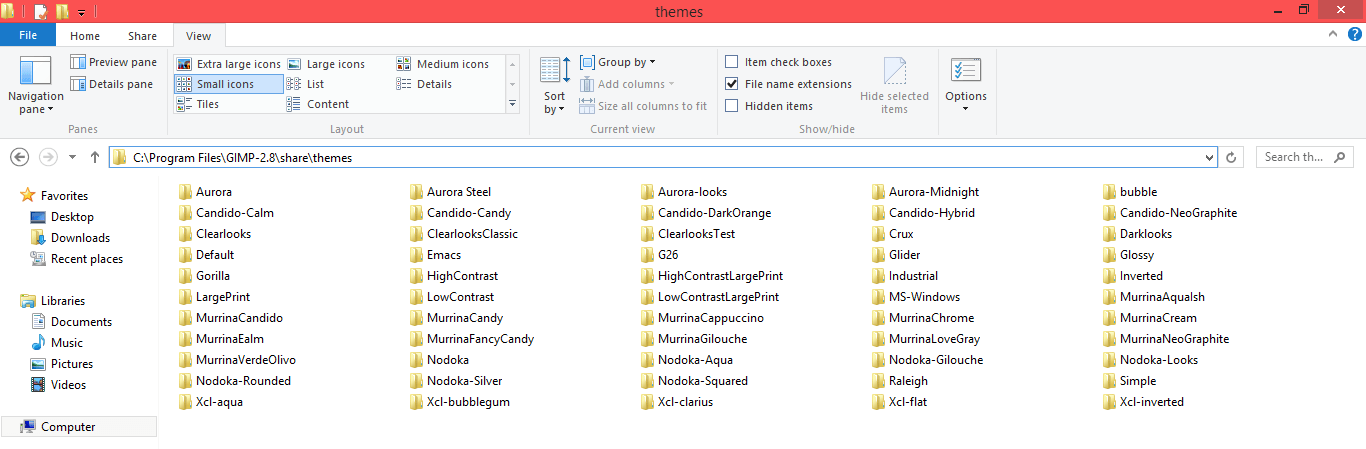Select the MurrinaNeoGraphite folder

click(1166, 339)
